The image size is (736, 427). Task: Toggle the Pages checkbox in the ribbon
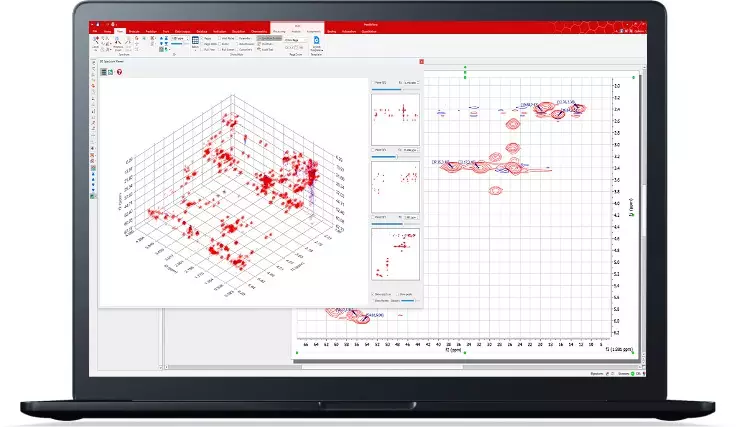click(202, 38)
